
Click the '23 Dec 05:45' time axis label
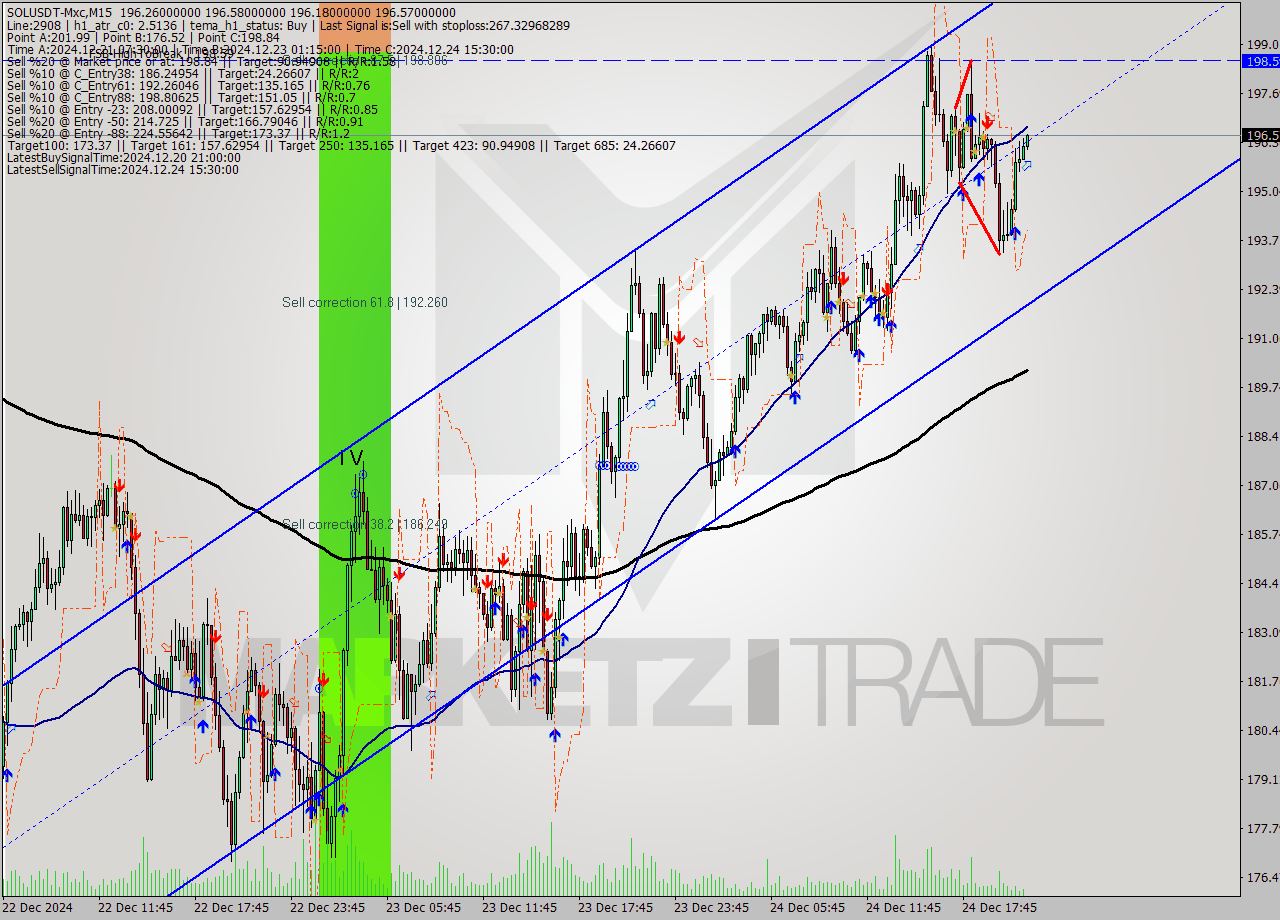click(x=423, y=908)
